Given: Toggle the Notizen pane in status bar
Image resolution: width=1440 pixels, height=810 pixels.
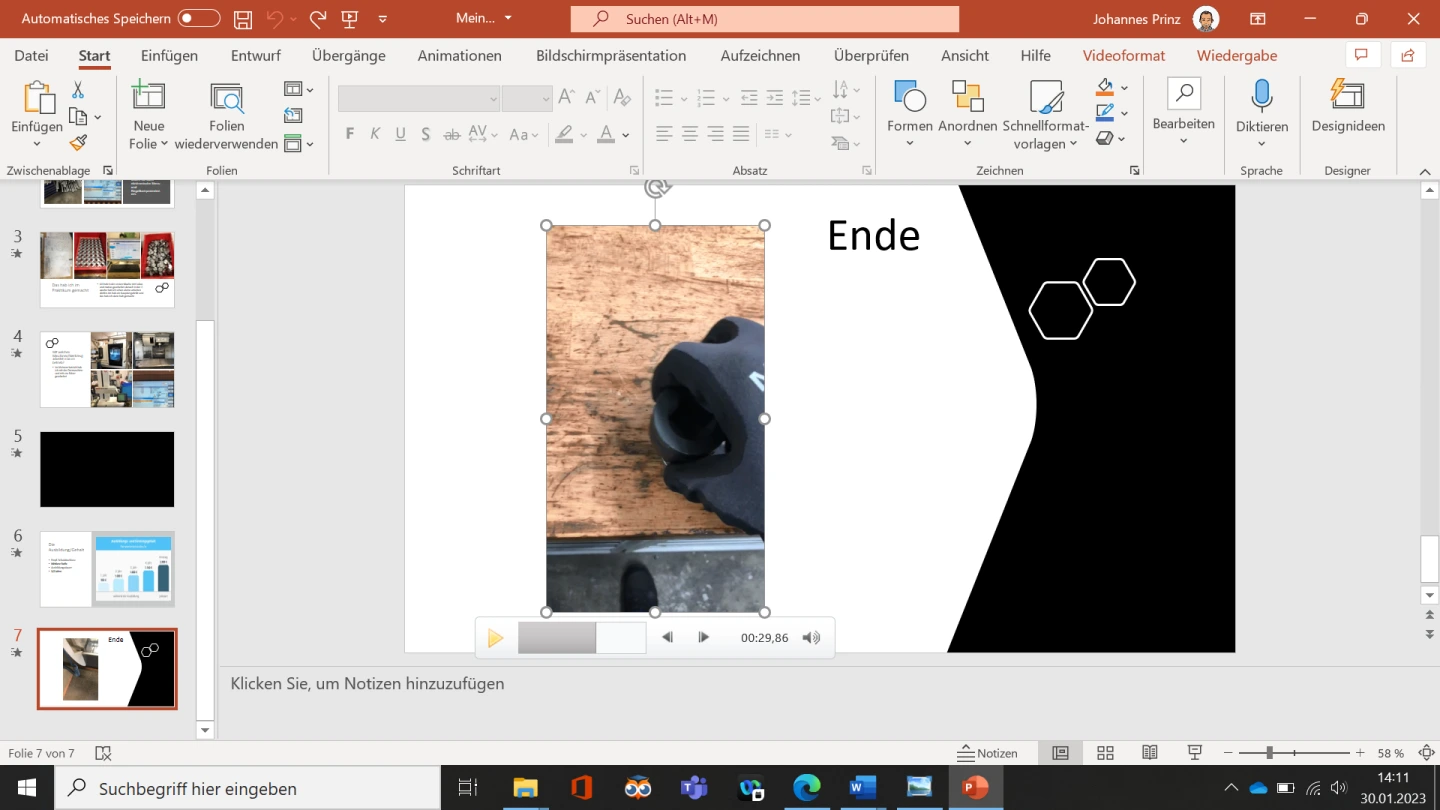Looking at the screenshot, I should 987,753.
